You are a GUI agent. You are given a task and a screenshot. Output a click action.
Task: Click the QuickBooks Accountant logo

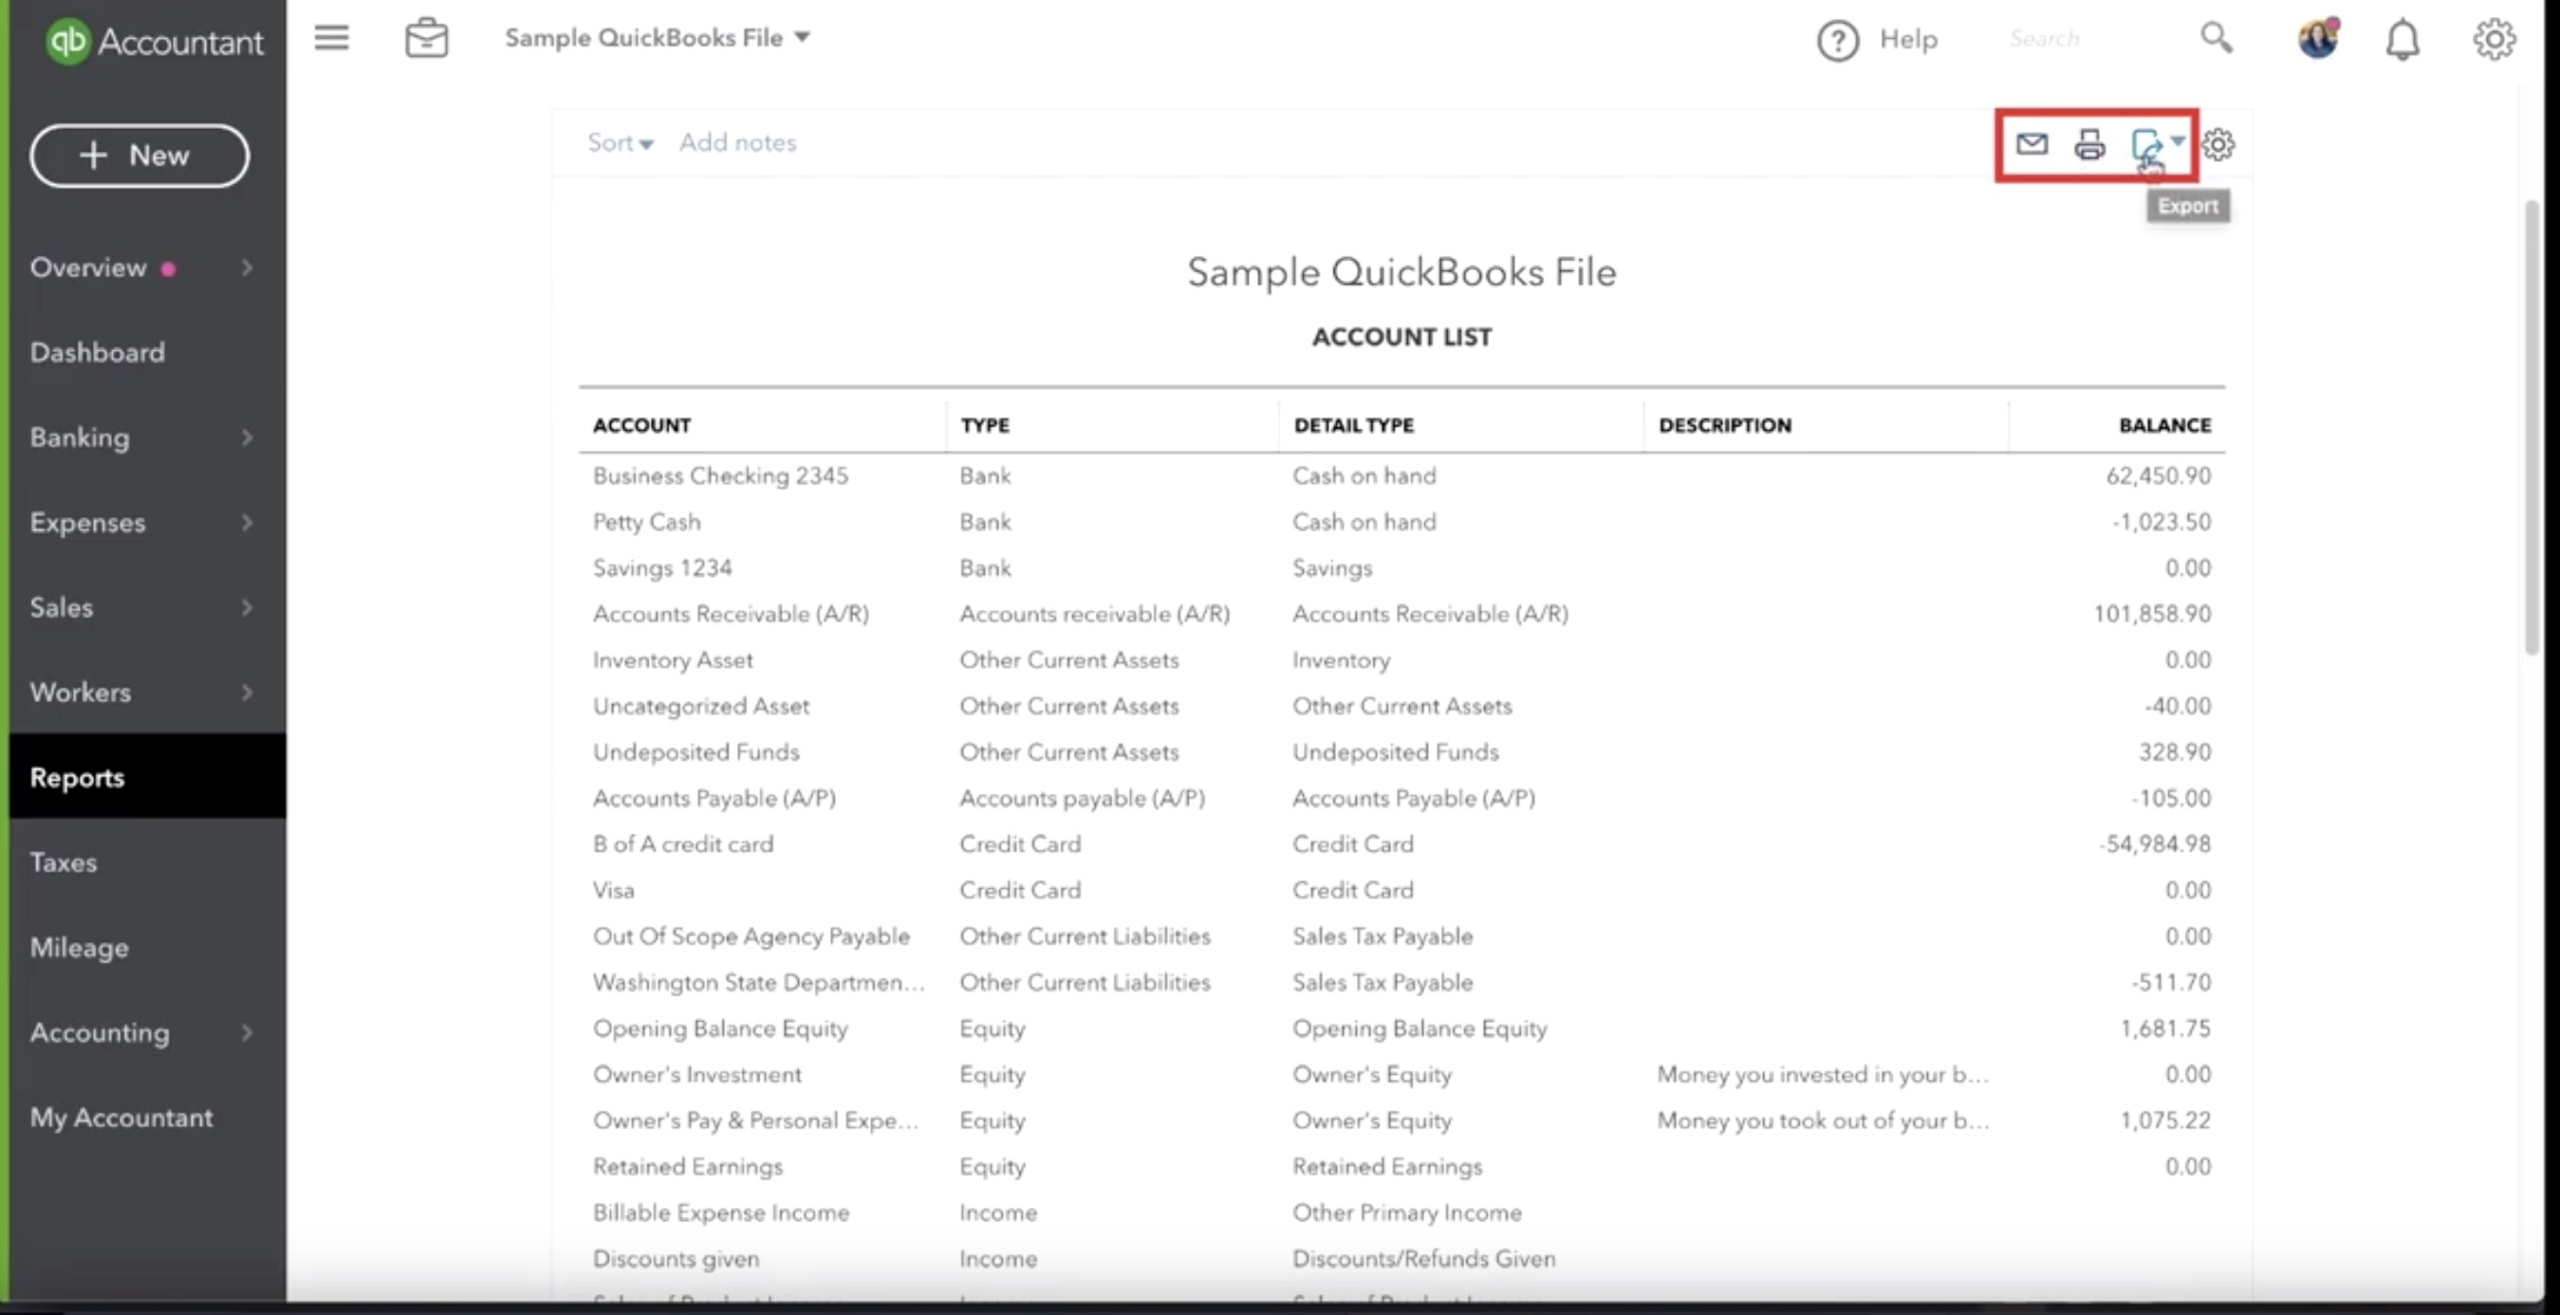coord(154,41)
